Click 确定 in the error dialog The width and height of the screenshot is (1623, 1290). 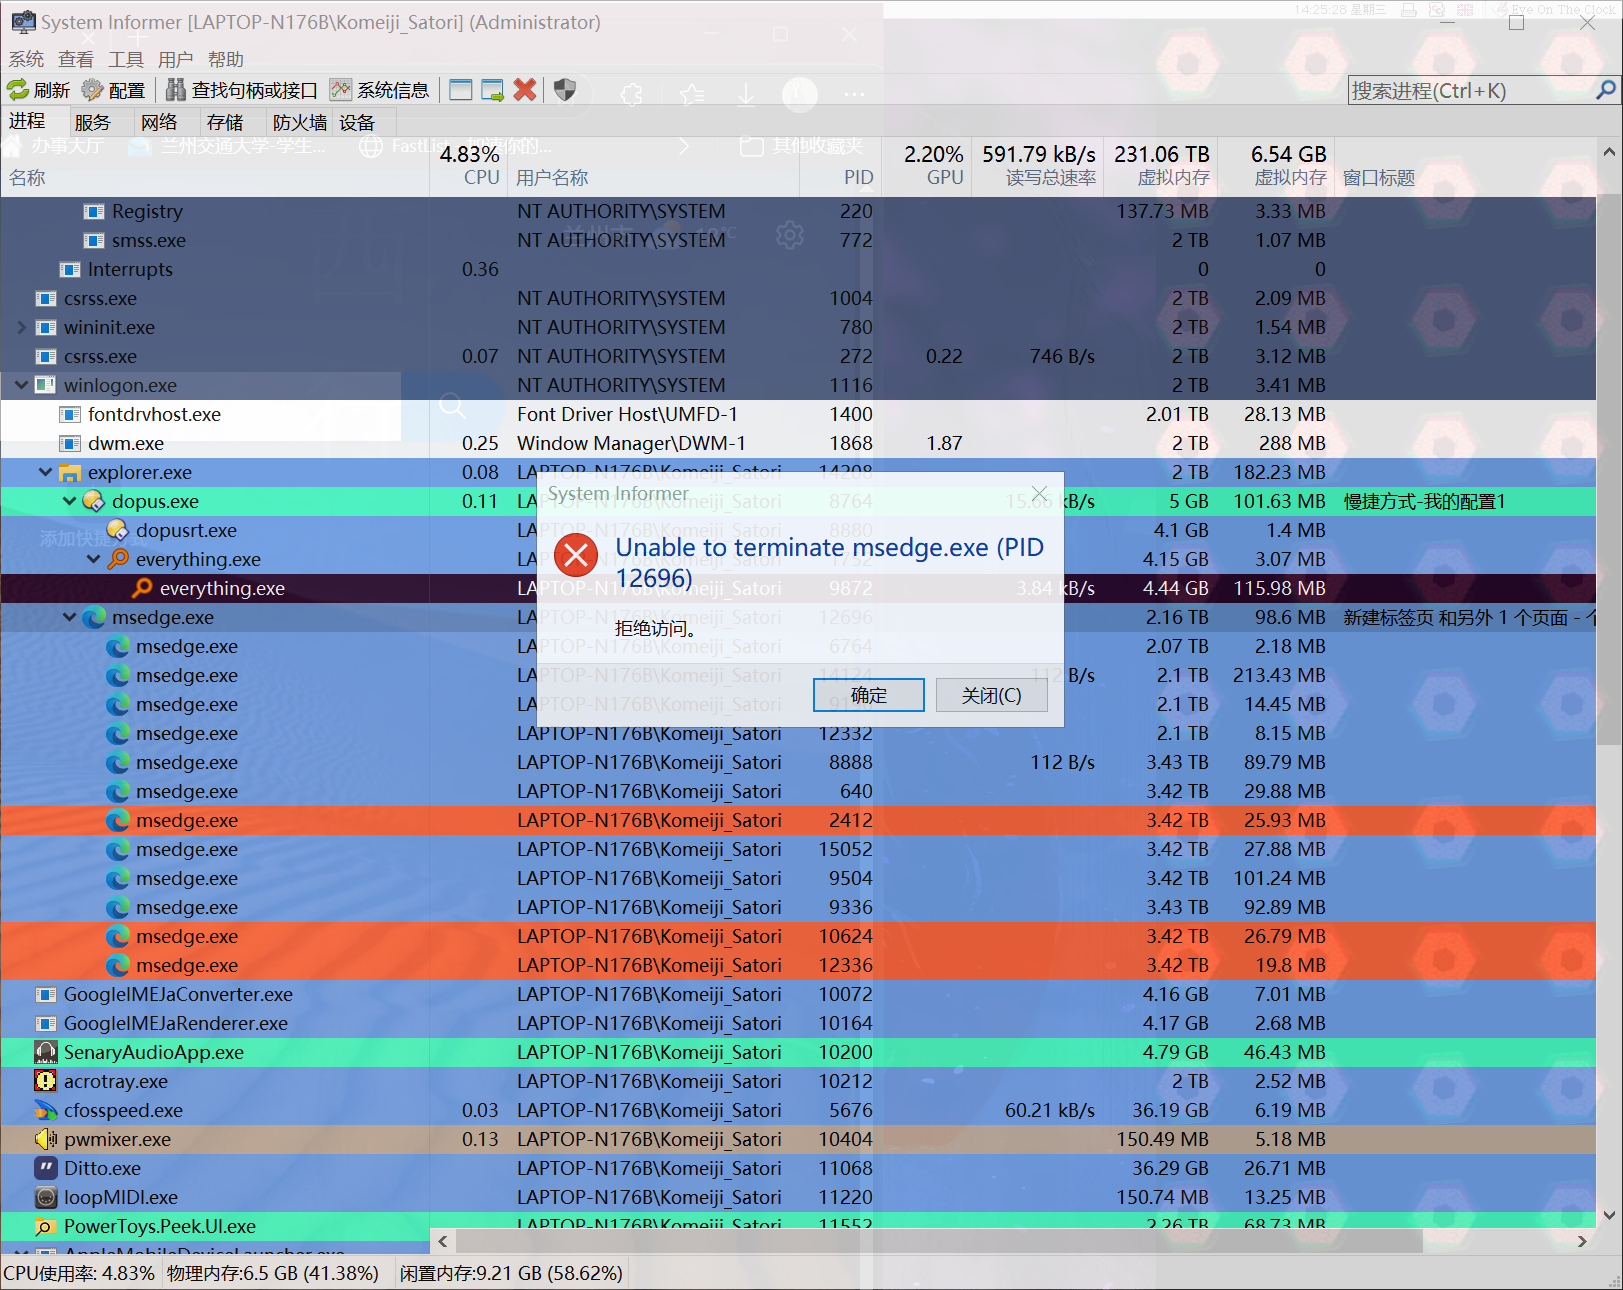[x=868, y=695]
